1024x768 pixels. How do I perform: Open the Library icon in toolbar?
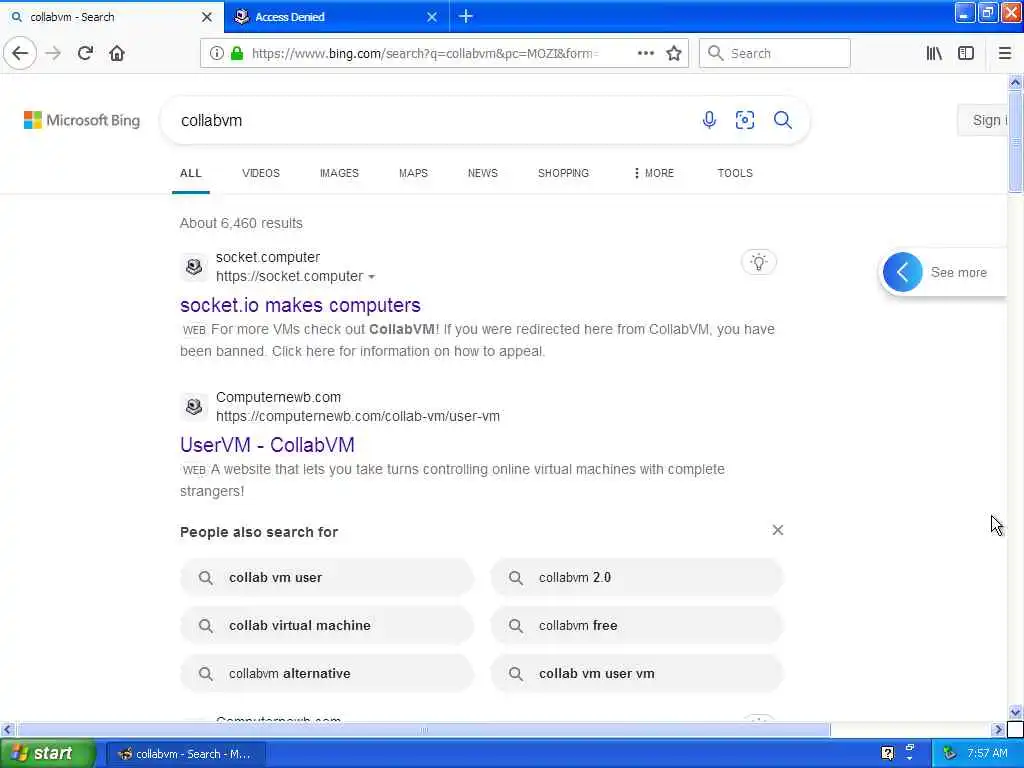(934, 53)
